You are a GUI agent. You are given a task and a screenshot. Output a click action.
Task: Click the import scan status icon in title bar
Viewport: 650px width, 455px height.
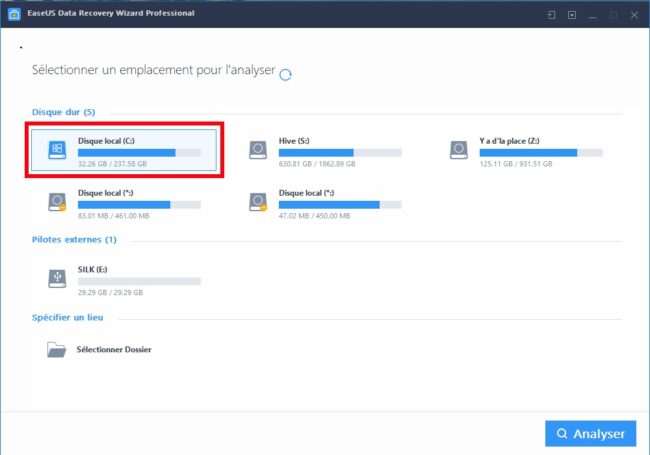point(551,15)
